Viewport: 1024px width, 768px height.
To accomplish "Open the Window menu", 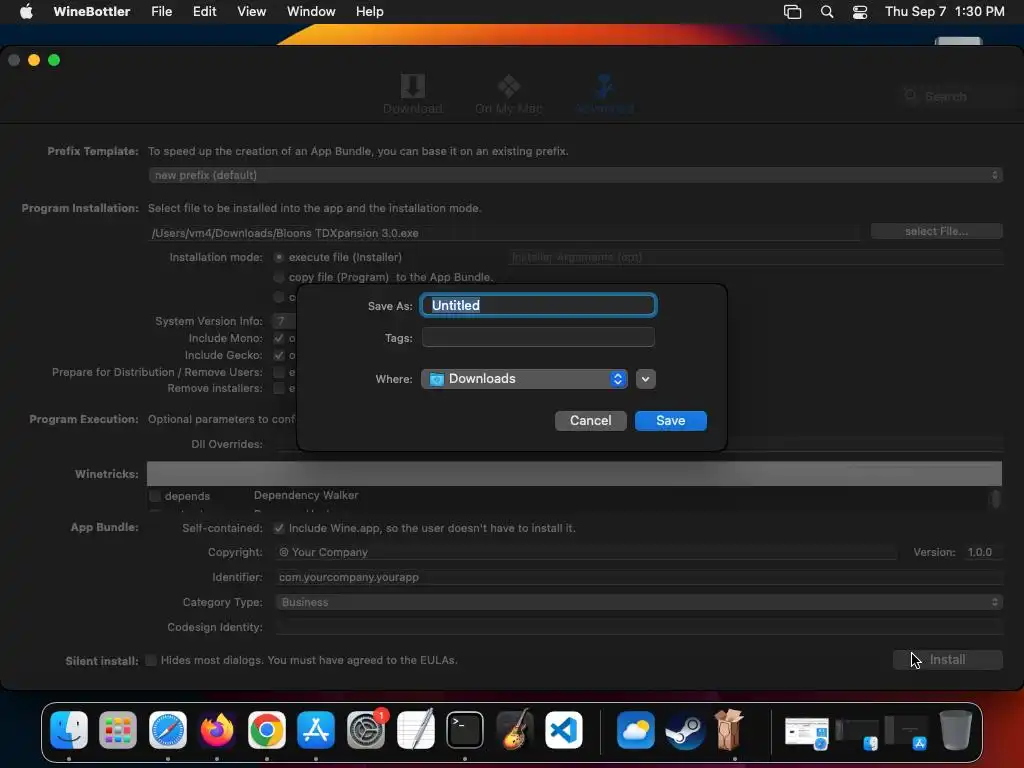I will [311, 11].
